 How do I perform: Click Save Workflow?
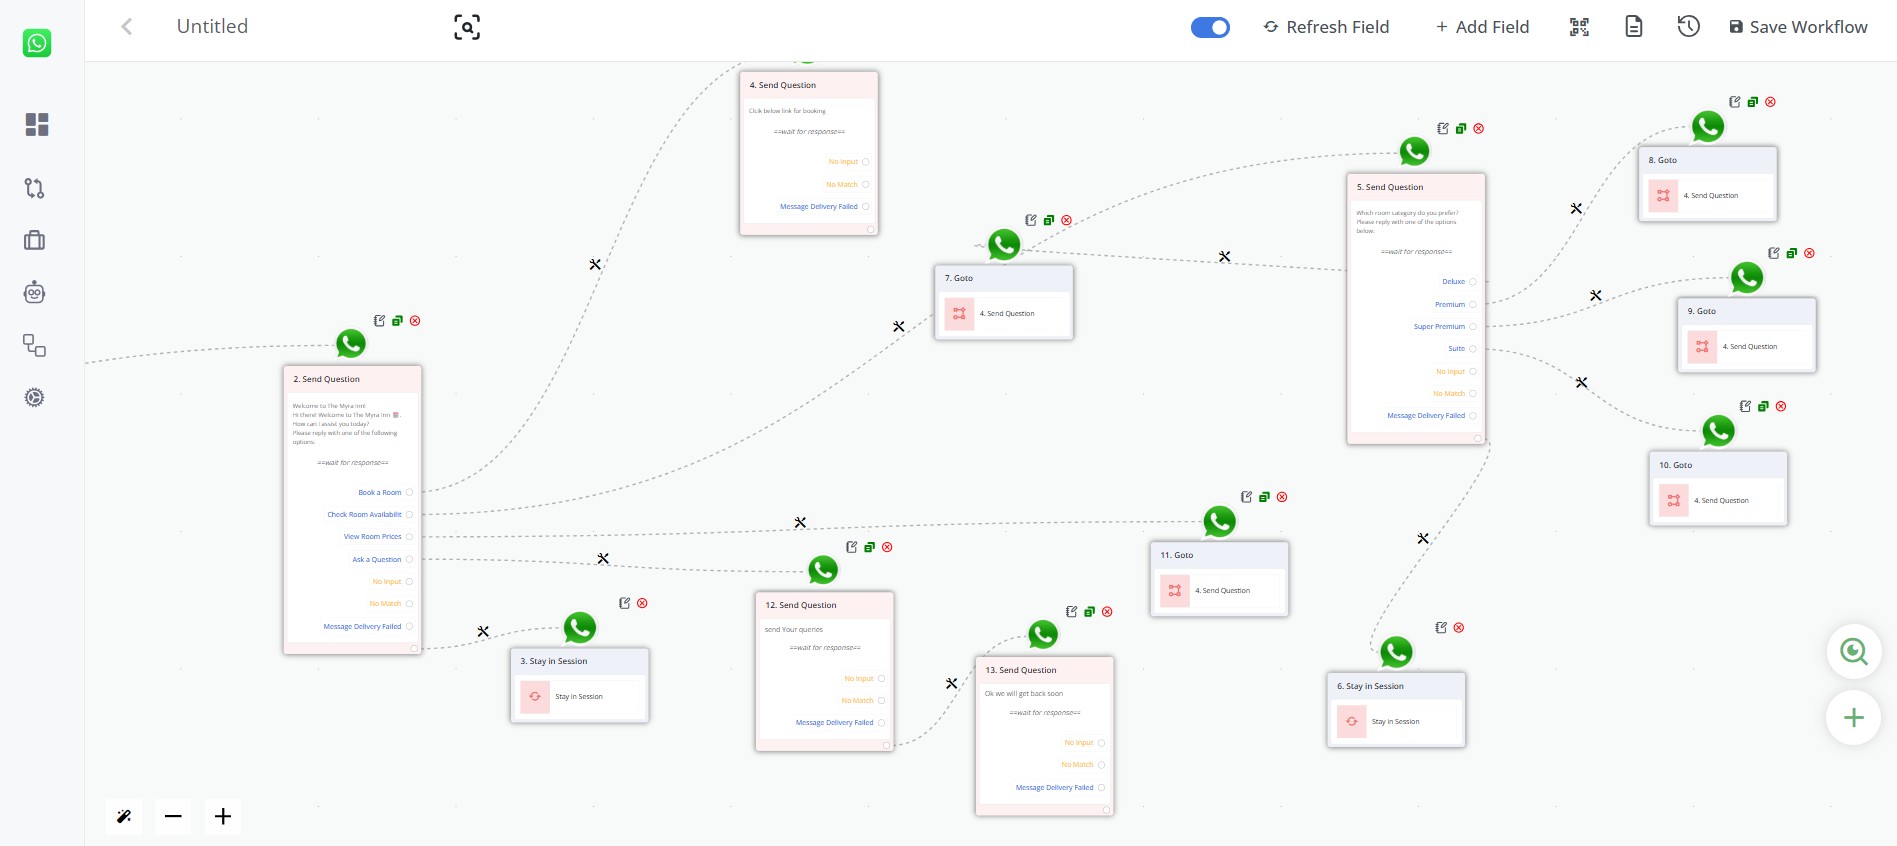[1798, 27]
